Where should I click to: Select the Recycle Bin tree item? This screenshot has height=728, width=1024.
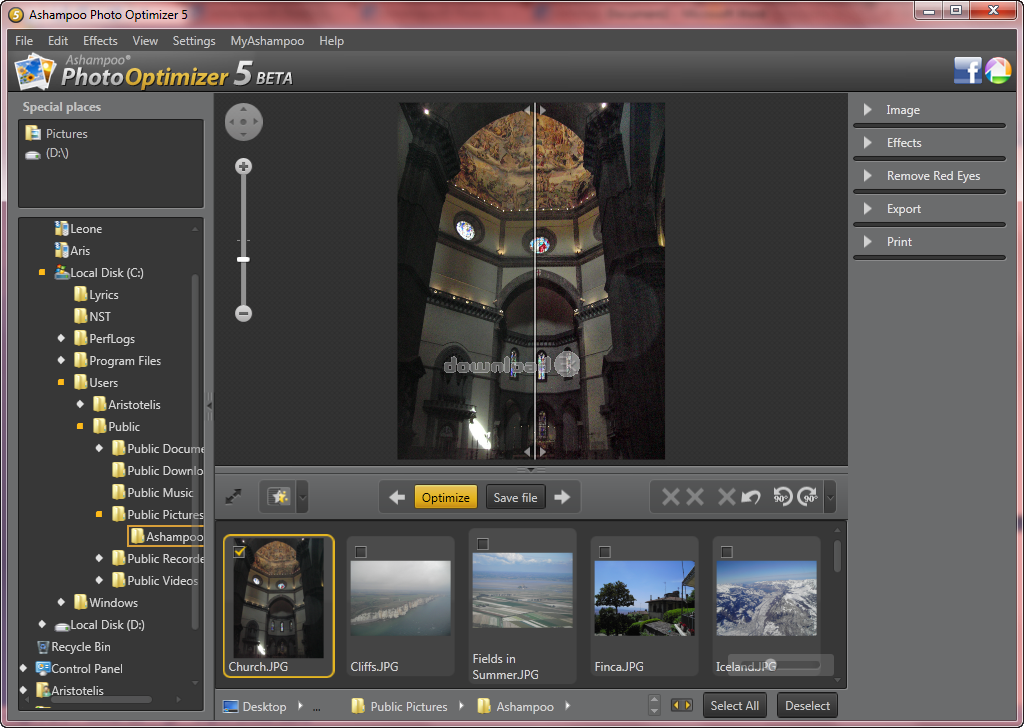tap(74, 646)
